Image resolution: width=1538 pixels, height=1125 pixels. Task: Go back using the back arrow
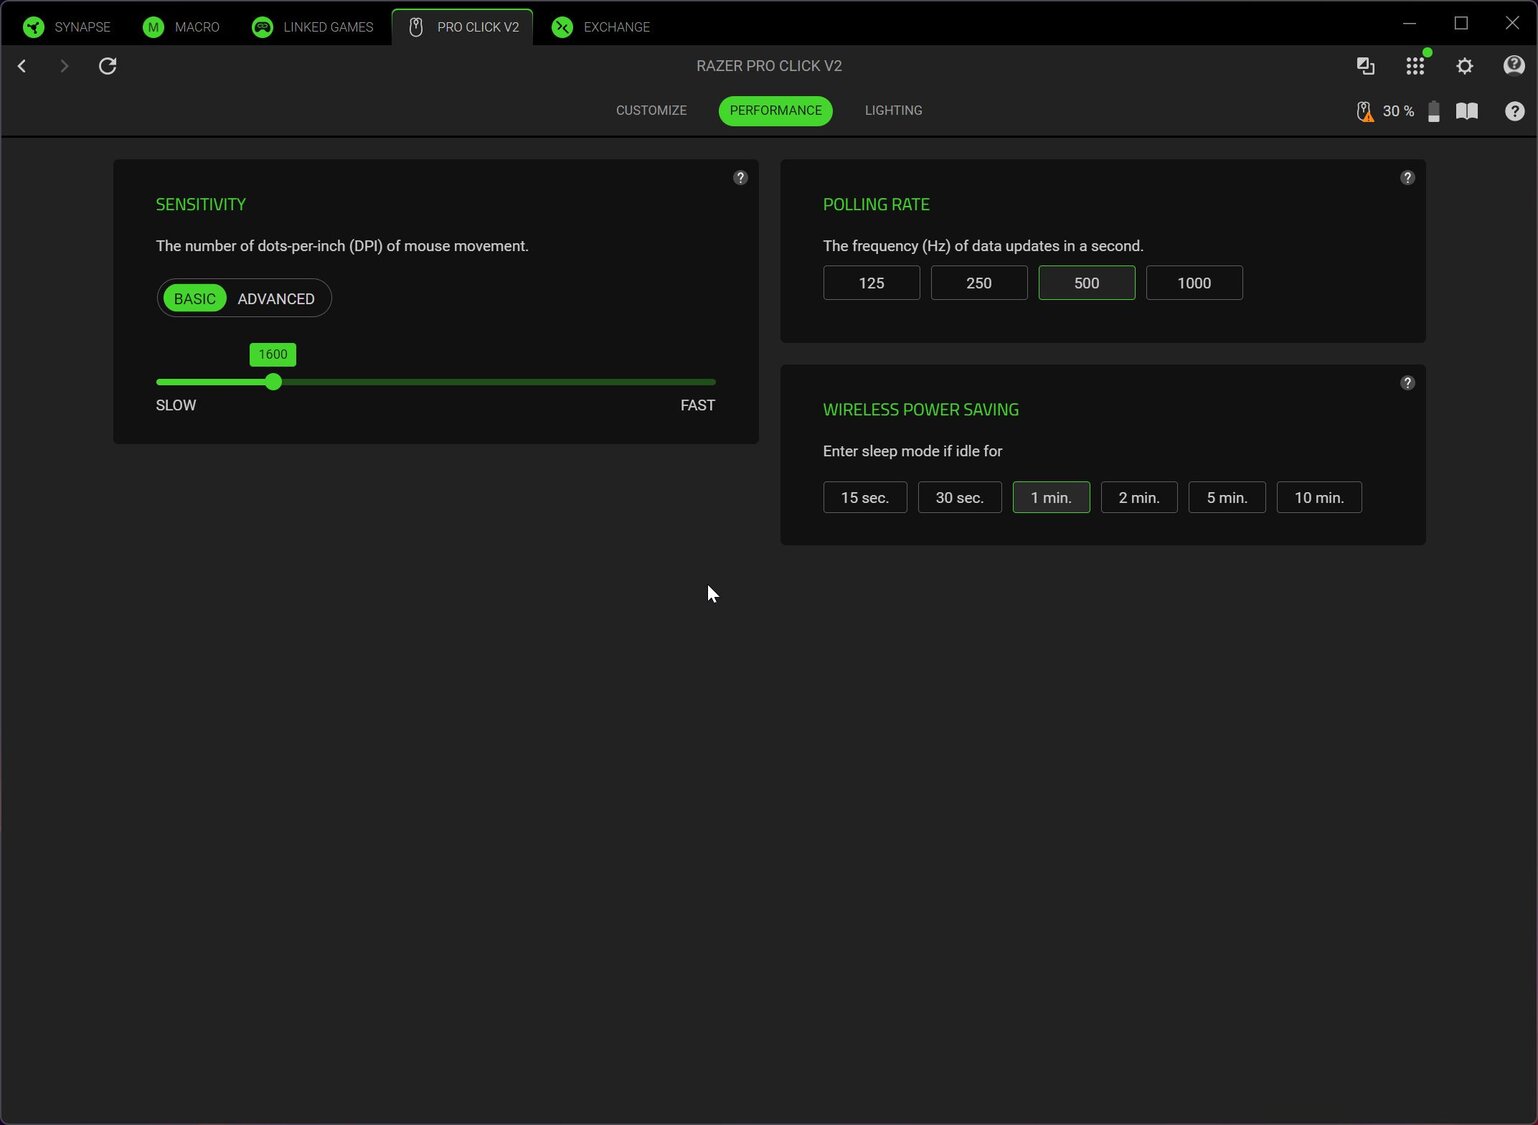(22, 66)
